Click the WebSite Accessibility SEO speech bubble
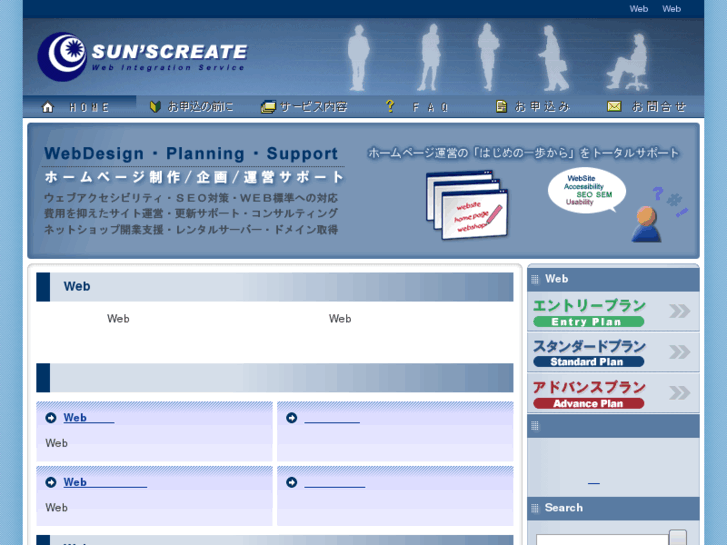The width and height of the screenshot is (727, 545). [x=587, y=190]
